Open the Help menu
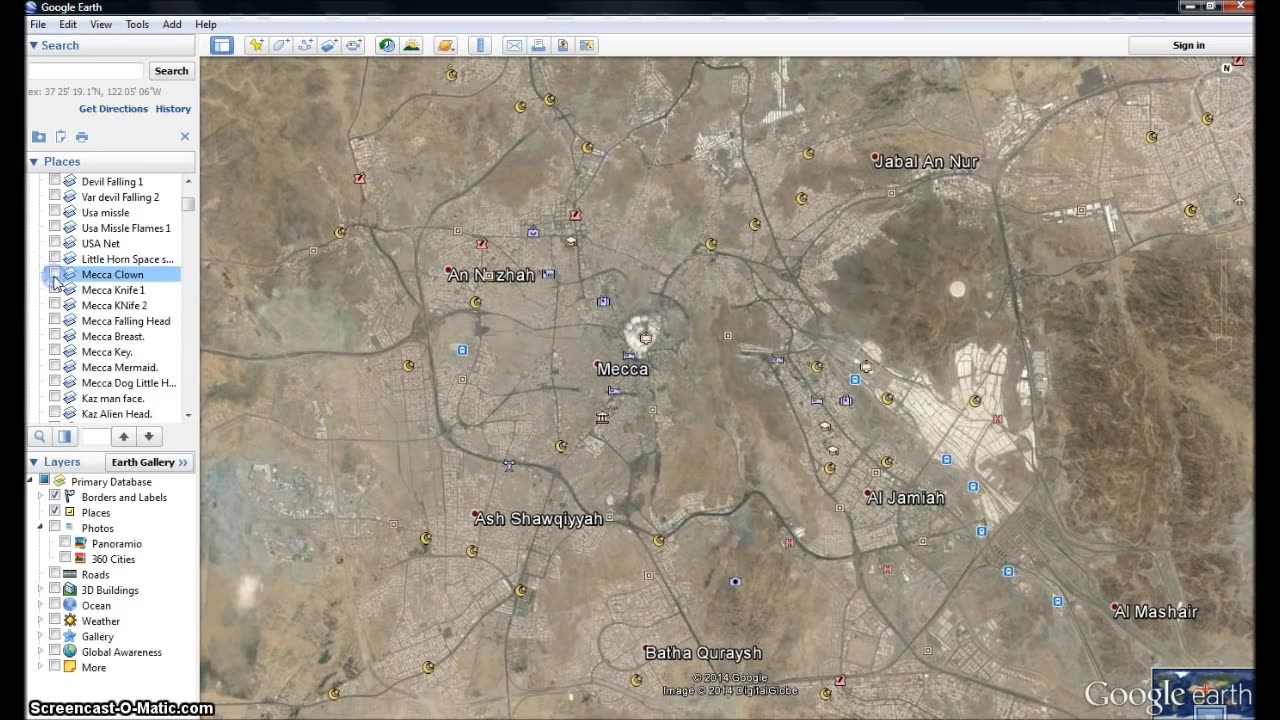 206,24
